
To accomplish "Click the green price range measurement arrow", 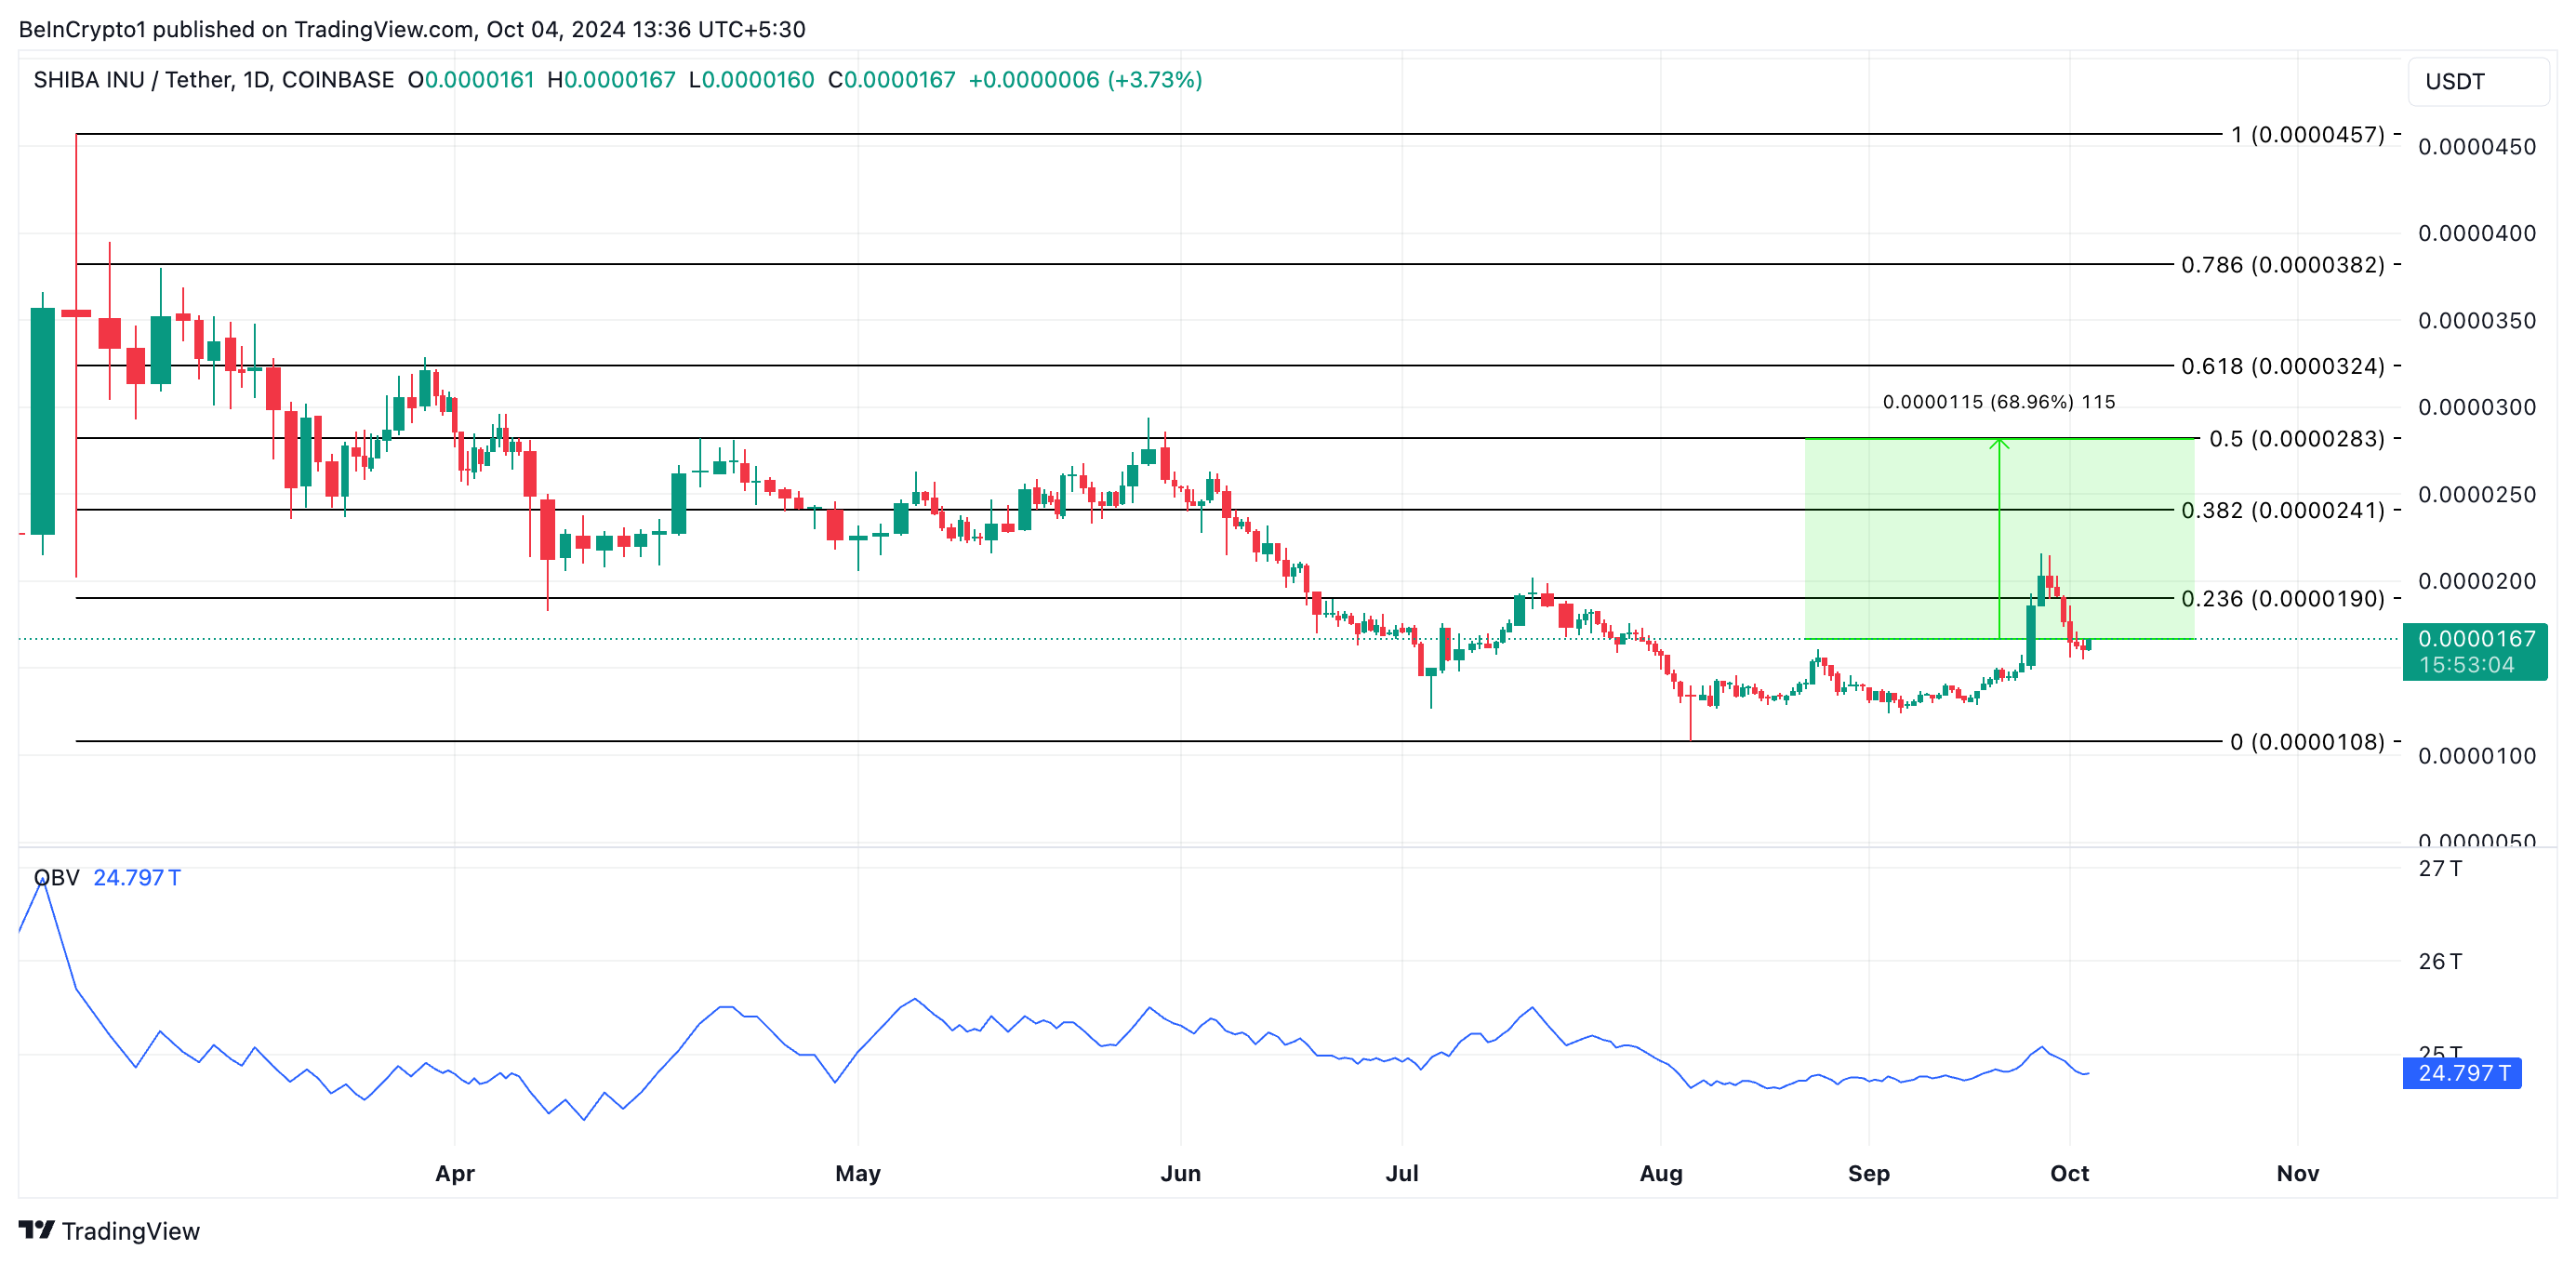I will (x=1999, y=540).
